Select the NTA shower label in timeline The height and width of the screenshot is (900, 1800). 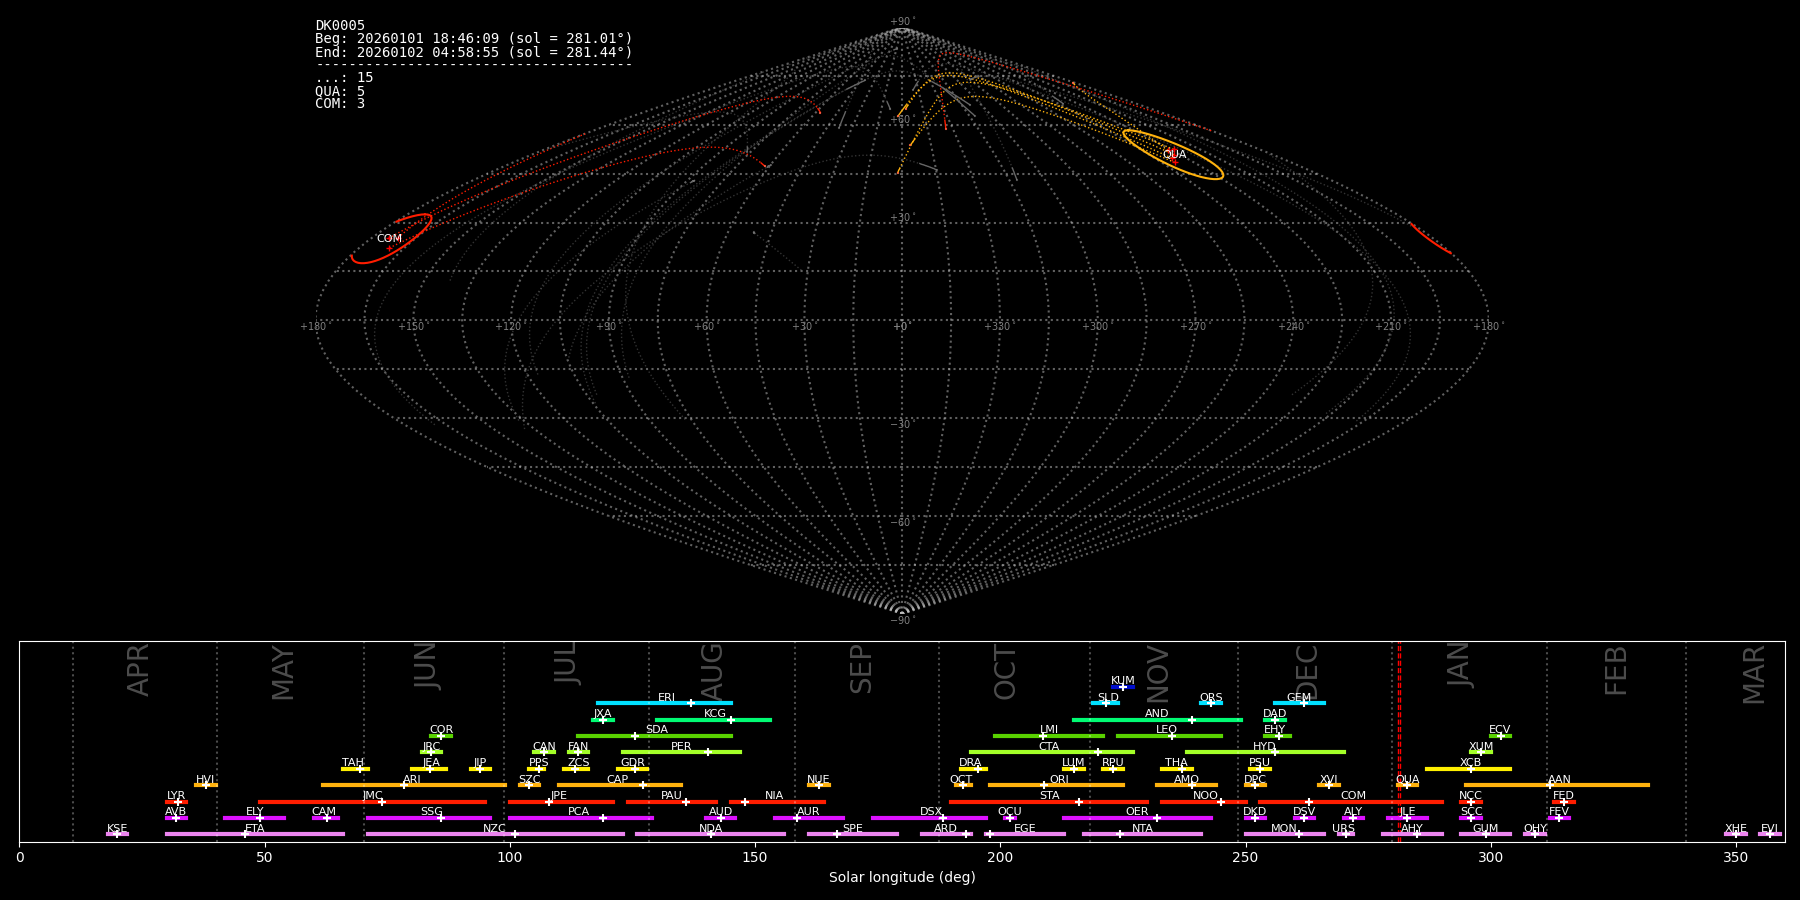click(x=1142, y=828)
